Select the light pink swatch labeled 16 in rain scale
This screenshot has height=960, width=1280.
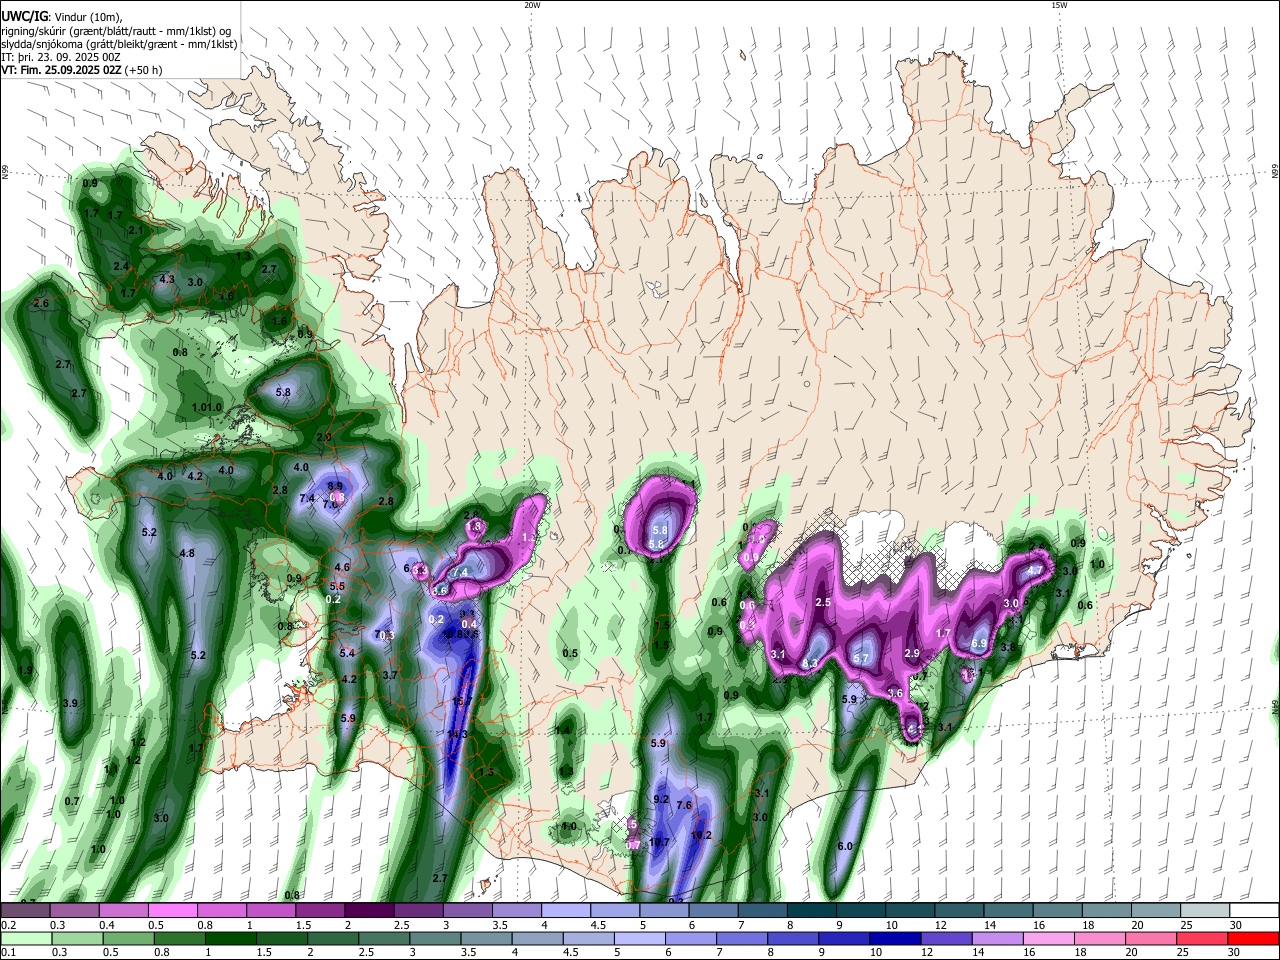[x=1047, y=939]
